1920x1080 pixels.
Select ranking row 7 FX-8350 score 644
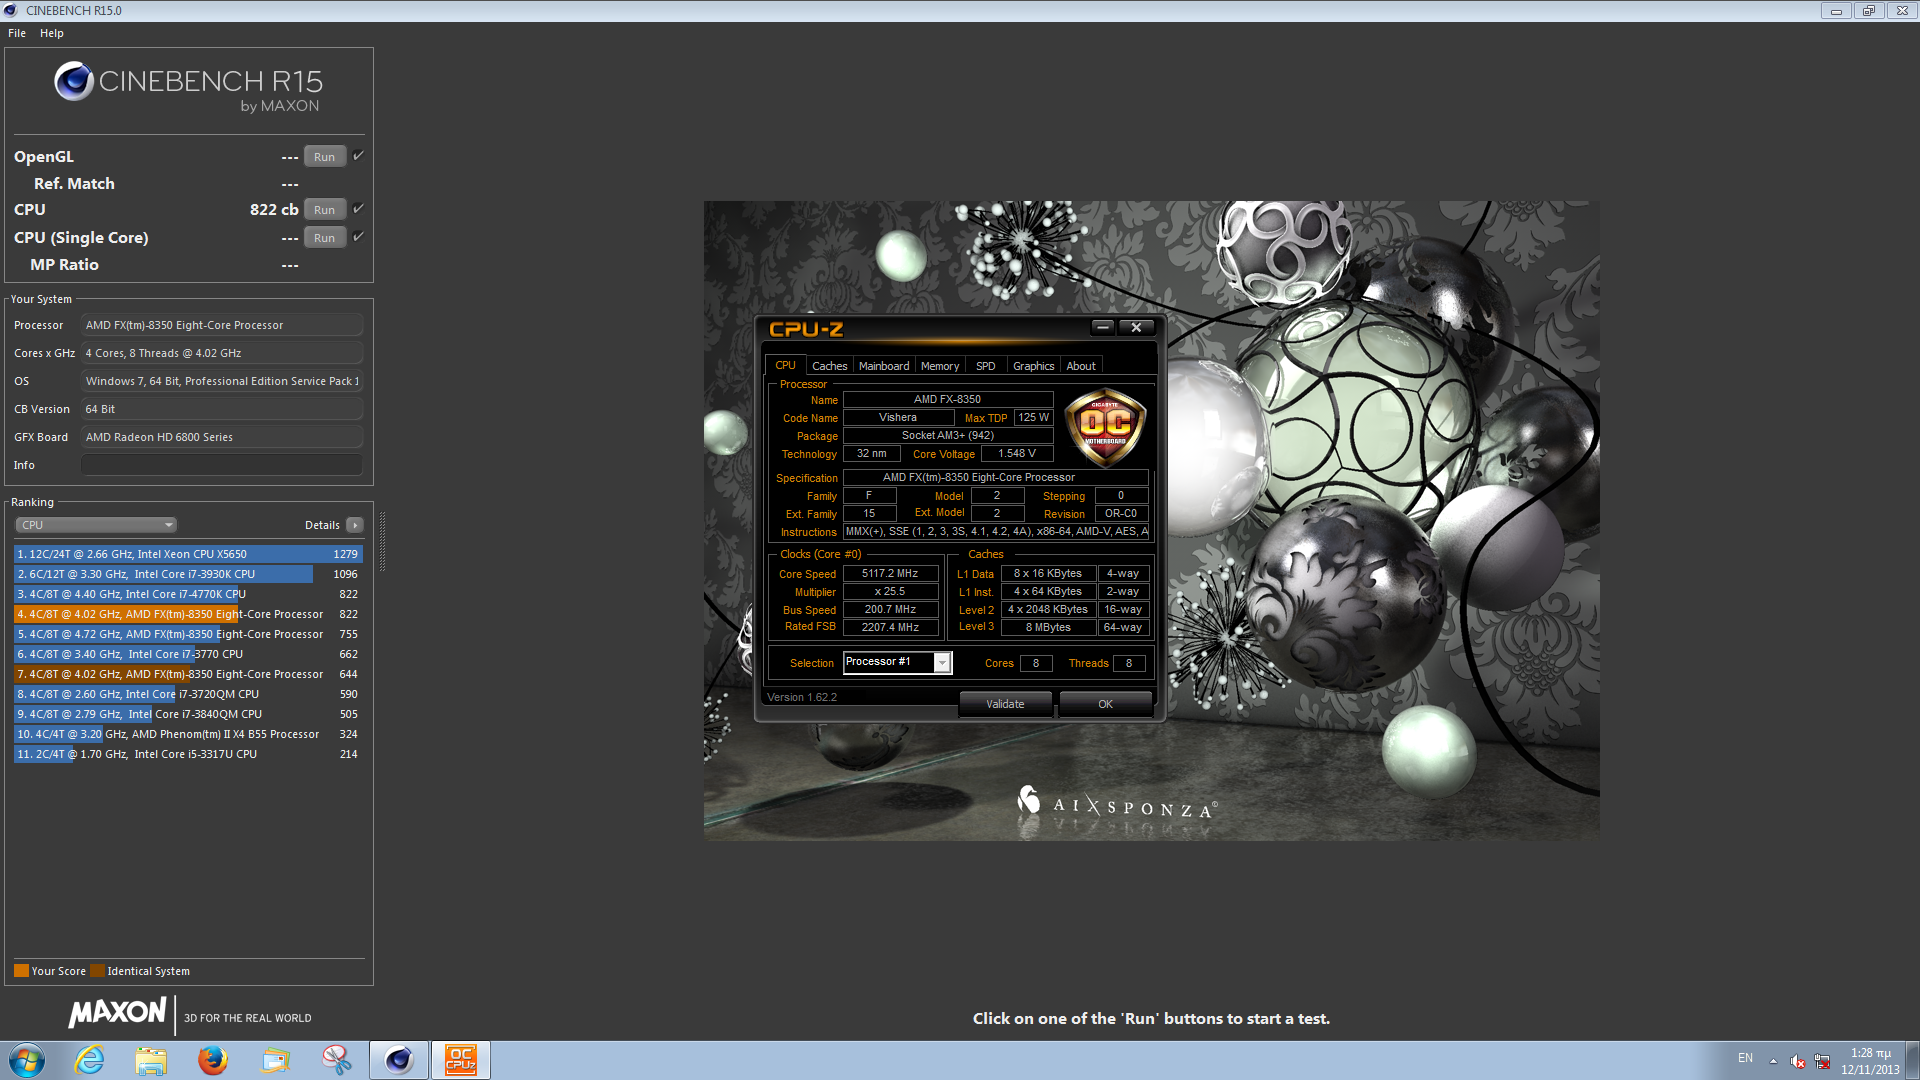188,674
